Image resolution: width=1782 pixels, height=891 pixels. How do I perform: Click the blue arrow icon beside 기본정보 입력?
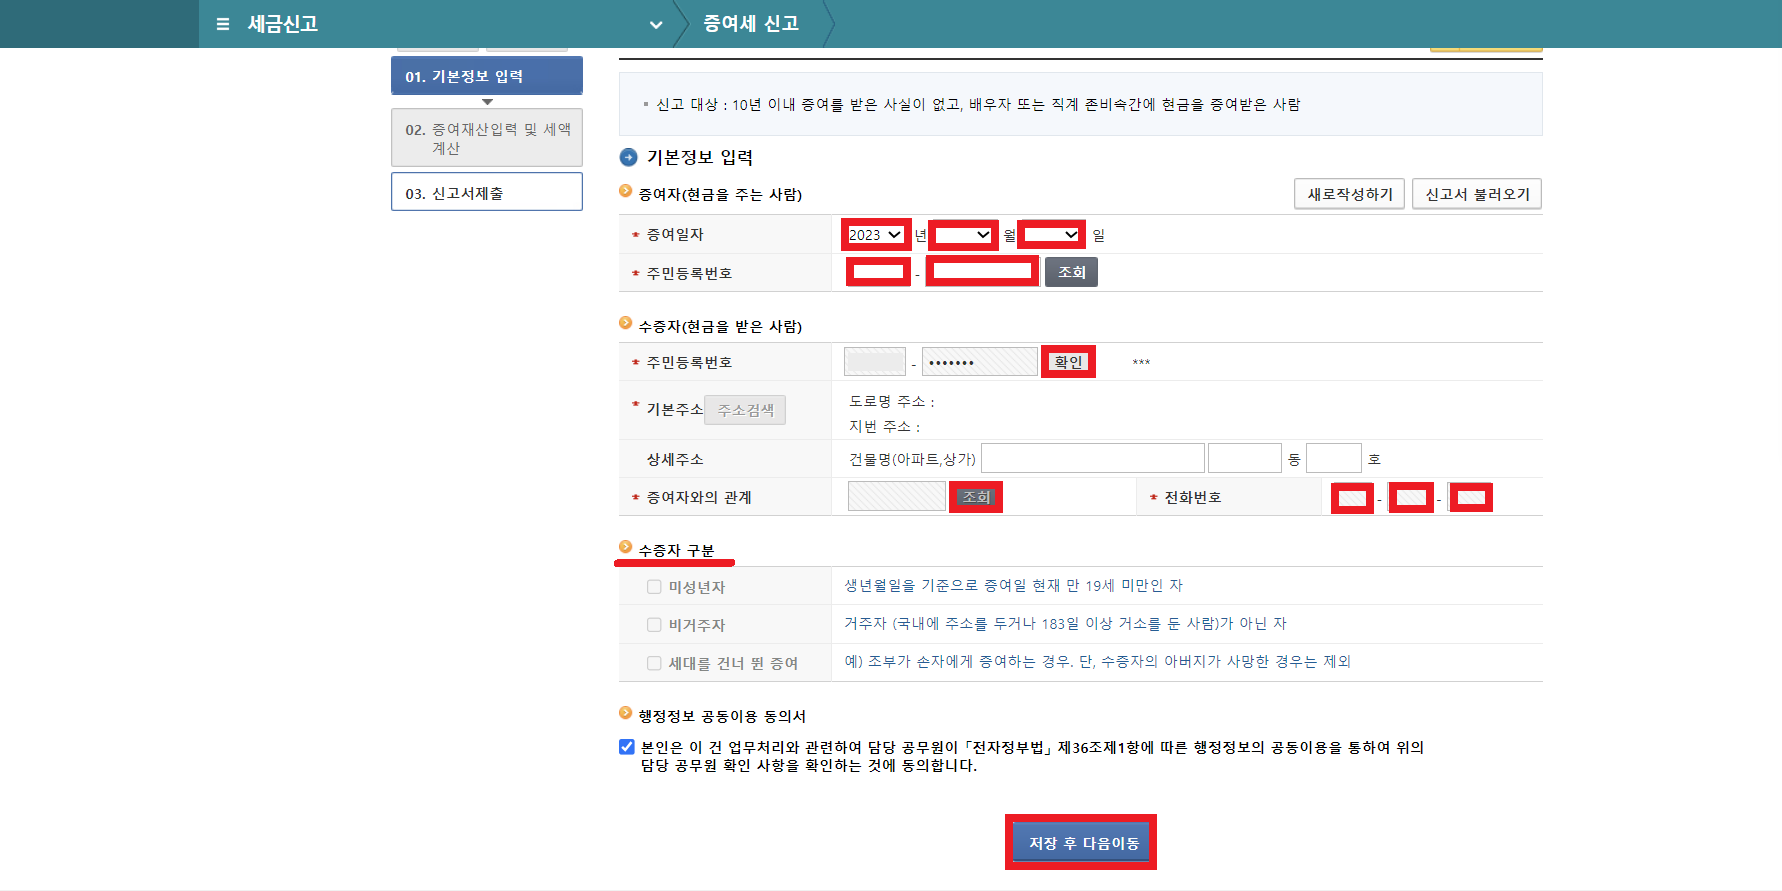628,157
